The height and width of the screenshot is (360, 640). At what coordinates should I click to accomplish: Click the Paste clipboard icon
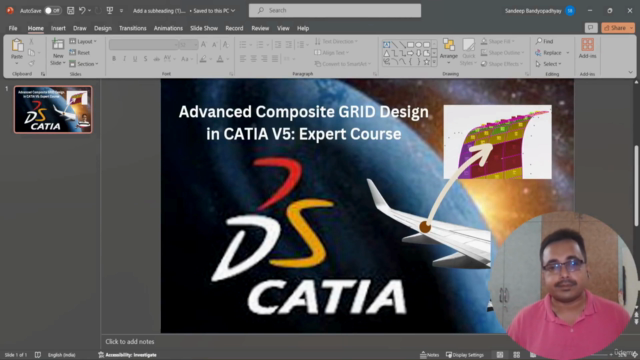pyautogui.click(x=17, y=45)
